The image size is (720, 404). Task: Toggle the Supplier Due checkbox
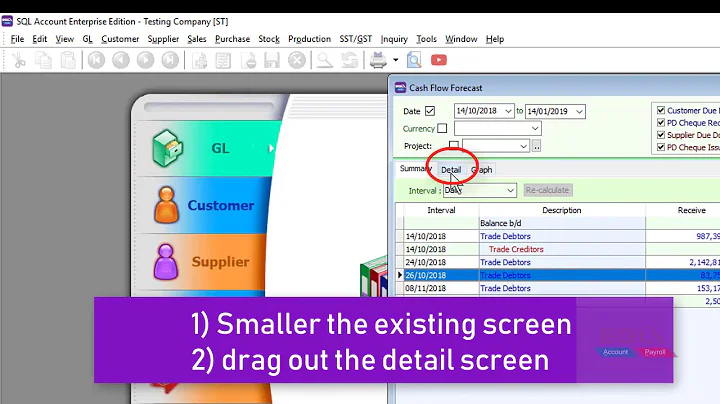(x=661, y=135)
